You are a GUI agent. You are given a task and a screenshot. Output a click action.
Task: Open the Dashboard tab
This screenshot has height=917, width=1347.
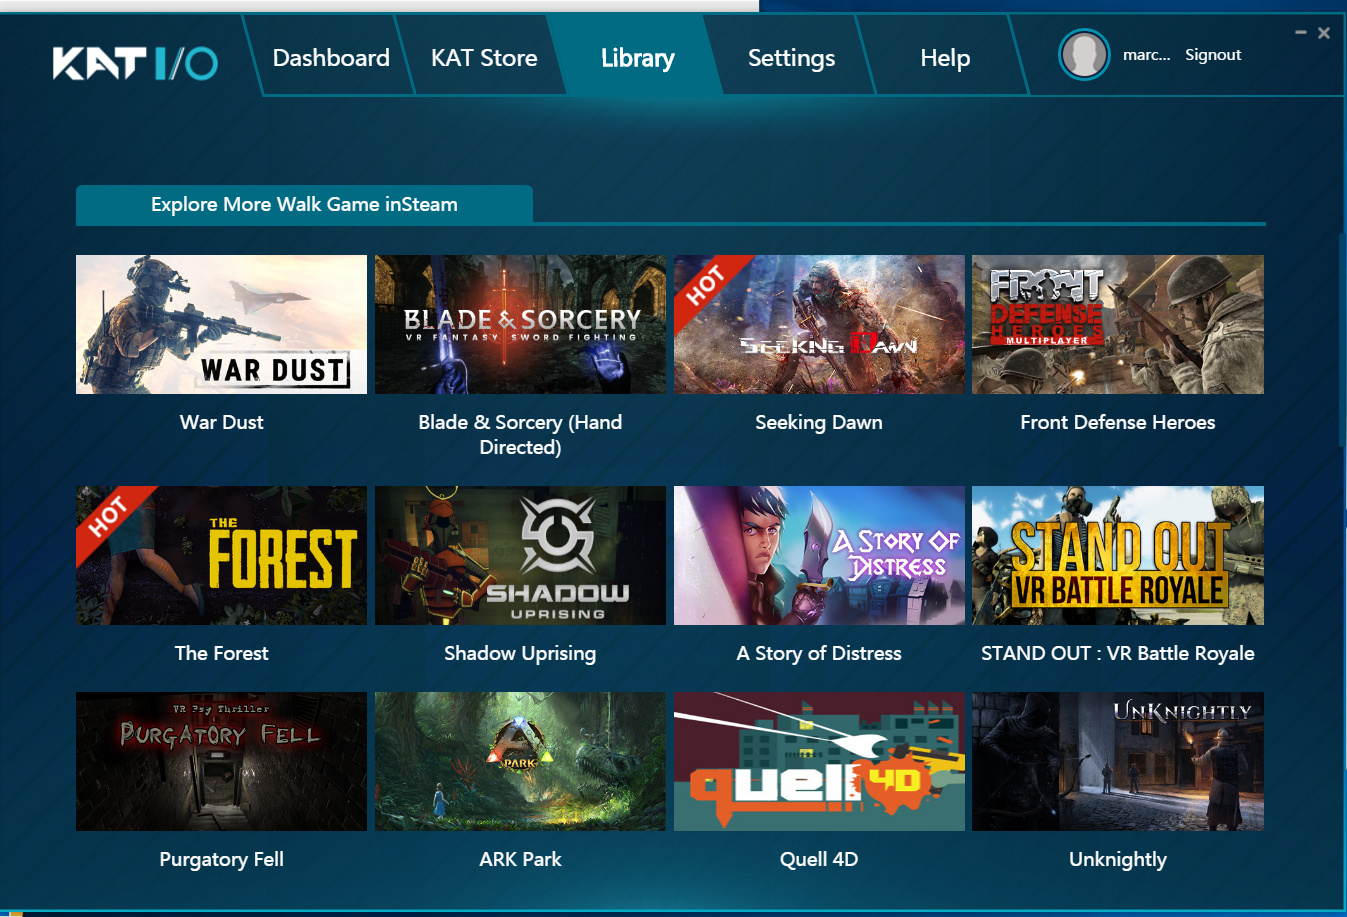tap(331, 58)
